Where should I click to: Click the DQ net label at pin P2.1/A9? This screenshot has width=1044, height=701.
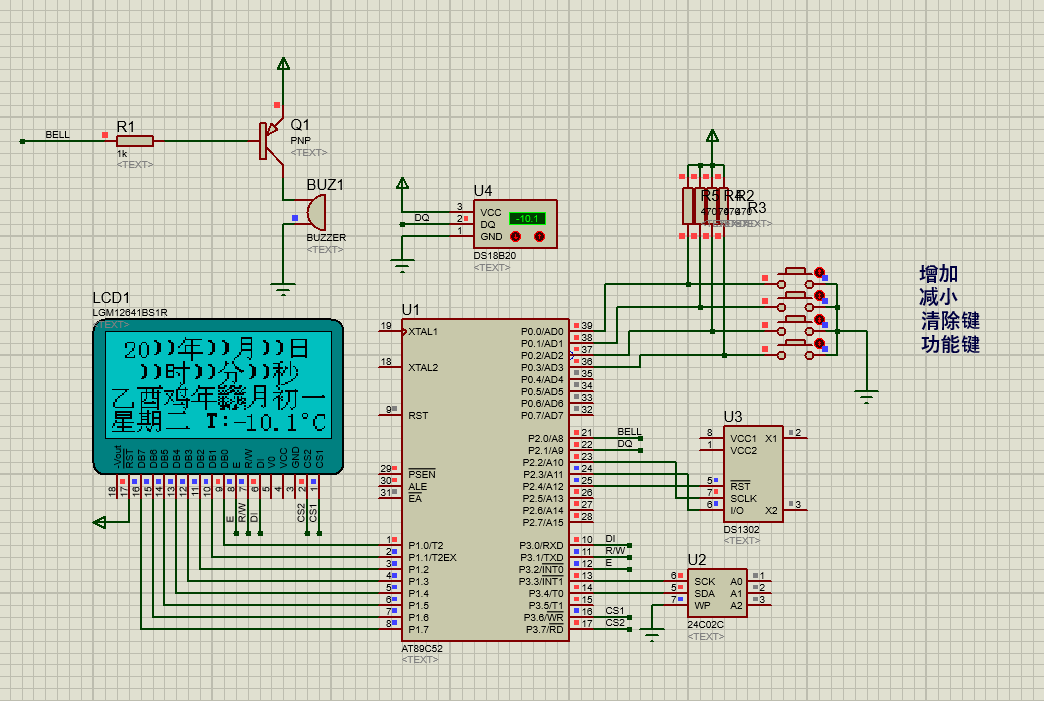click(625, 443)
